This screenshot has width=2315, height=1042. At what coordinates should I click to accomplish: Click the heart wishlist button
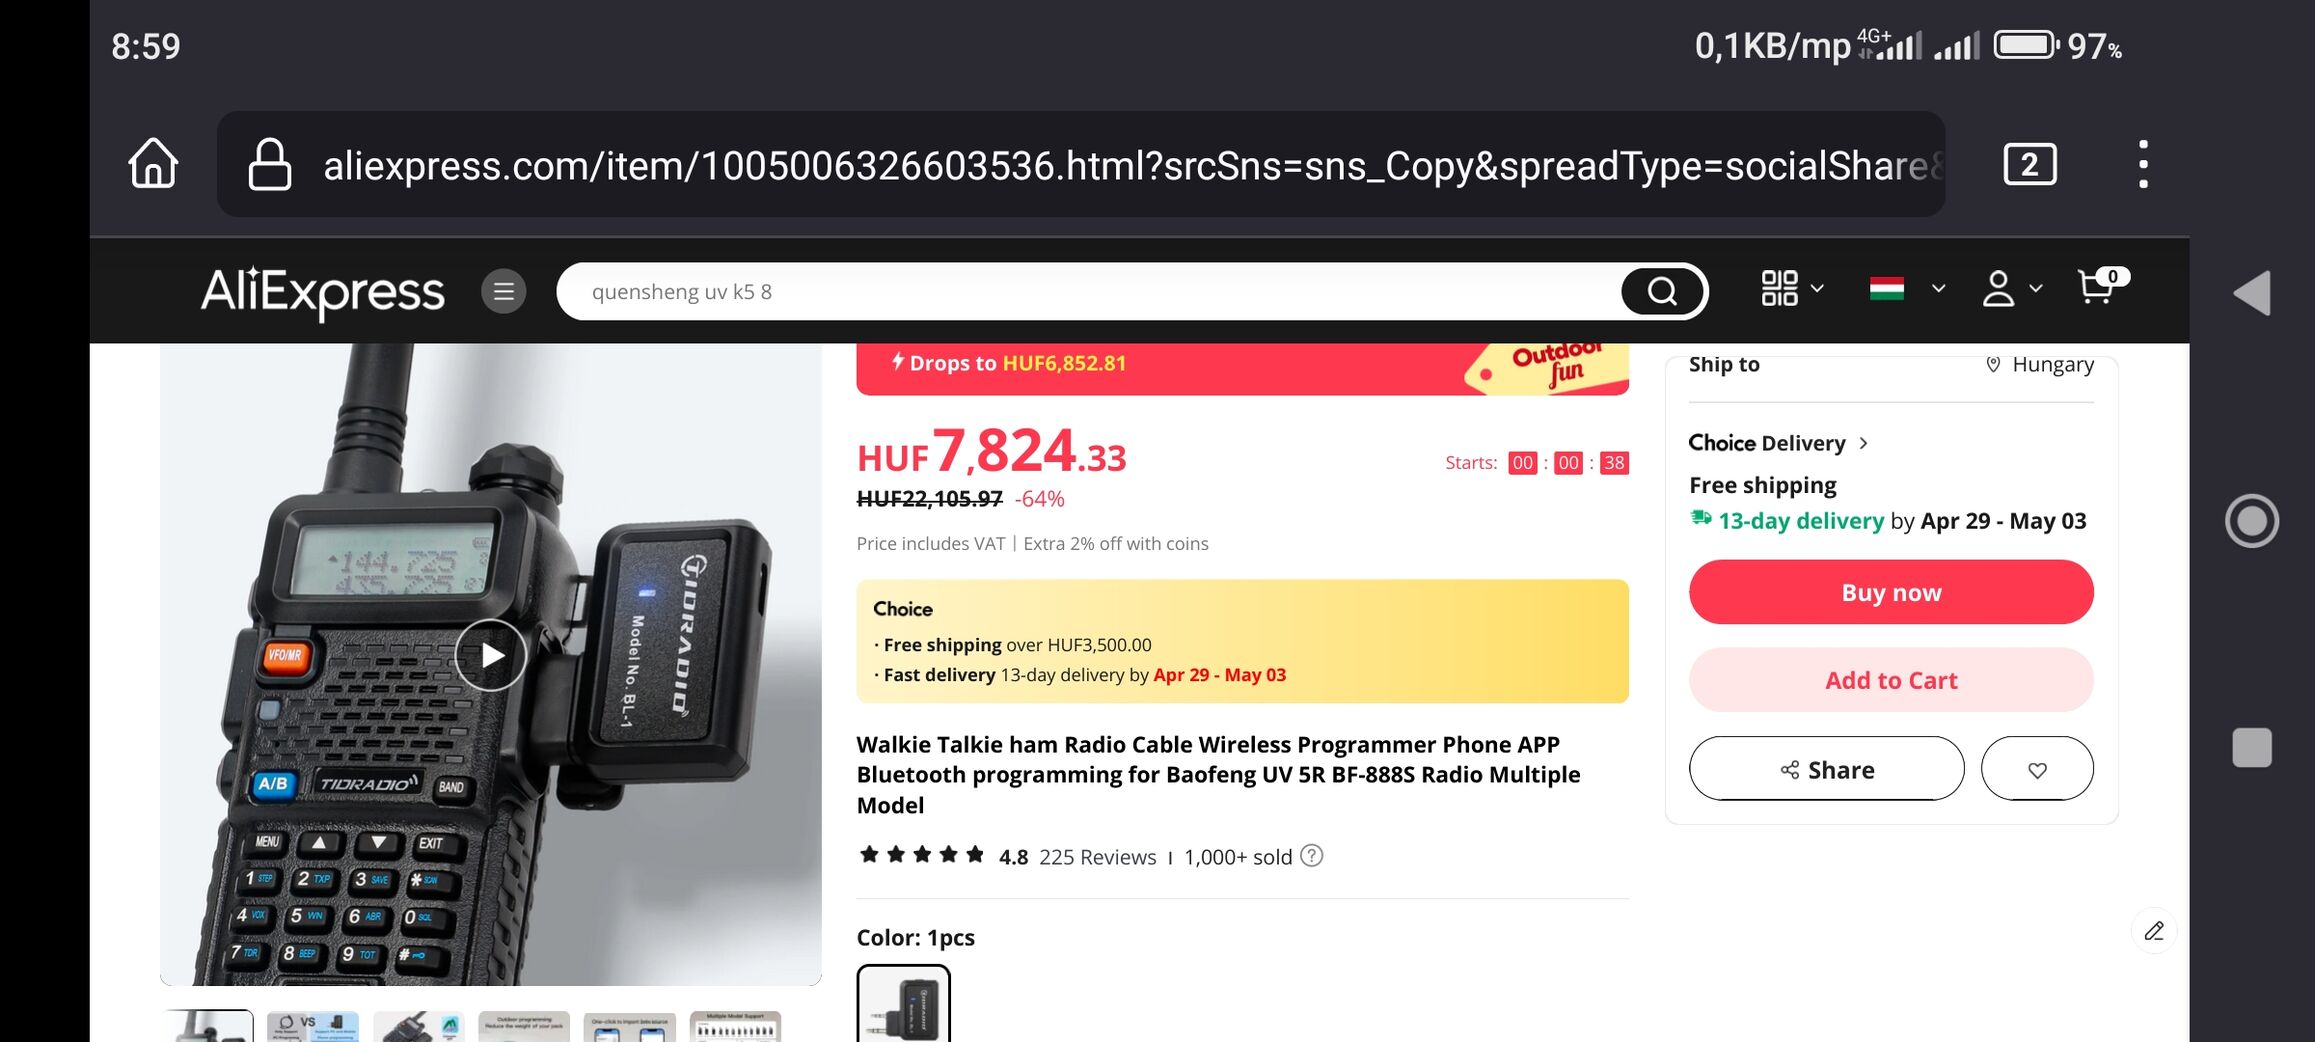point(2037,769)
